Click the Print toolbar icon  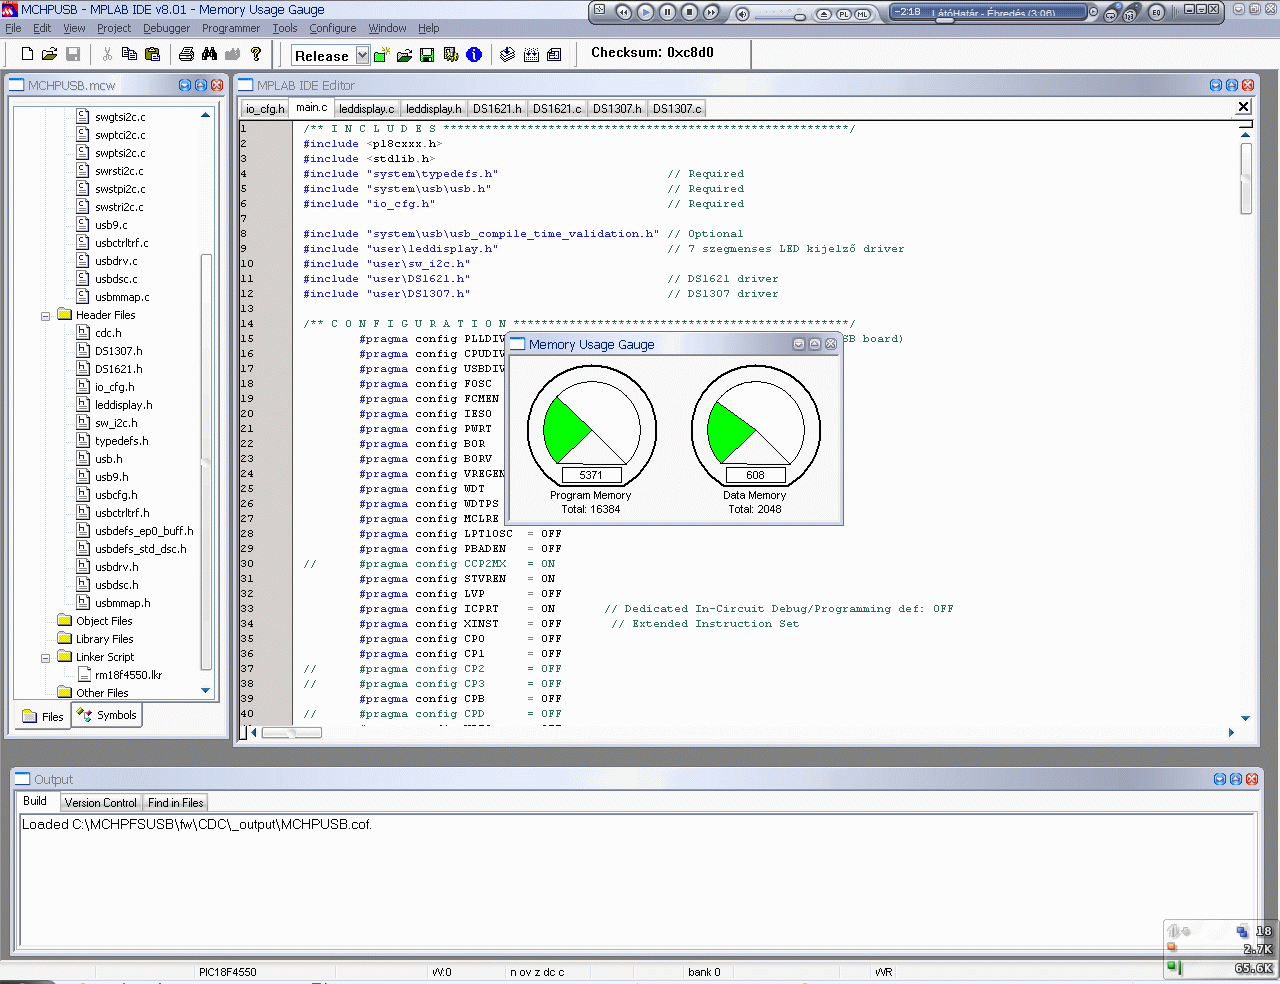(x=186, y=54)
